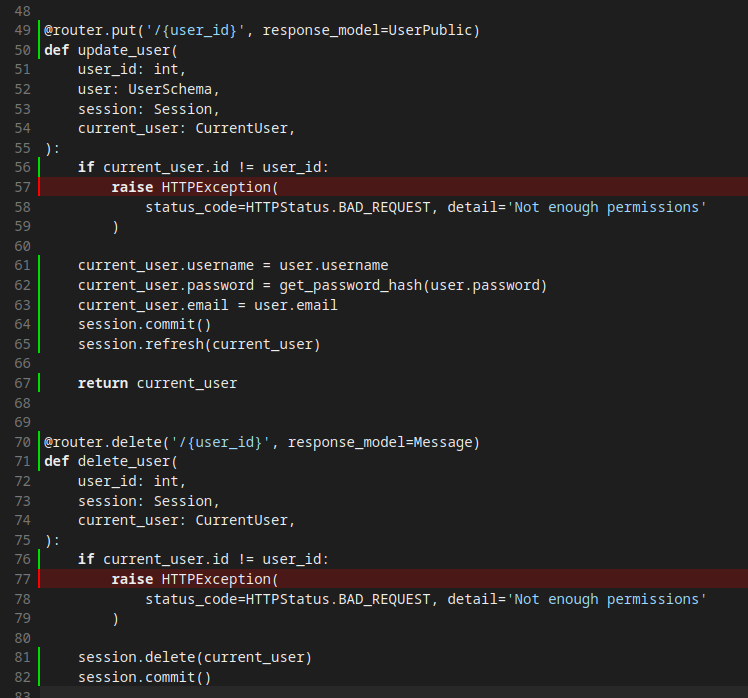The width and height of the screenshot is (748, 698).
Task: Click line number 77 in the gutter
Action: point(22,579)
